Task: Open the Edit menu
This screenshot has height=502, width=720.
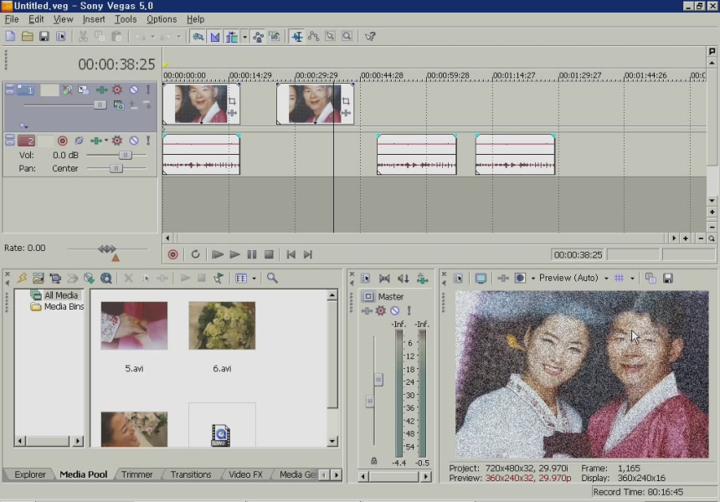Action: point(36,19)
